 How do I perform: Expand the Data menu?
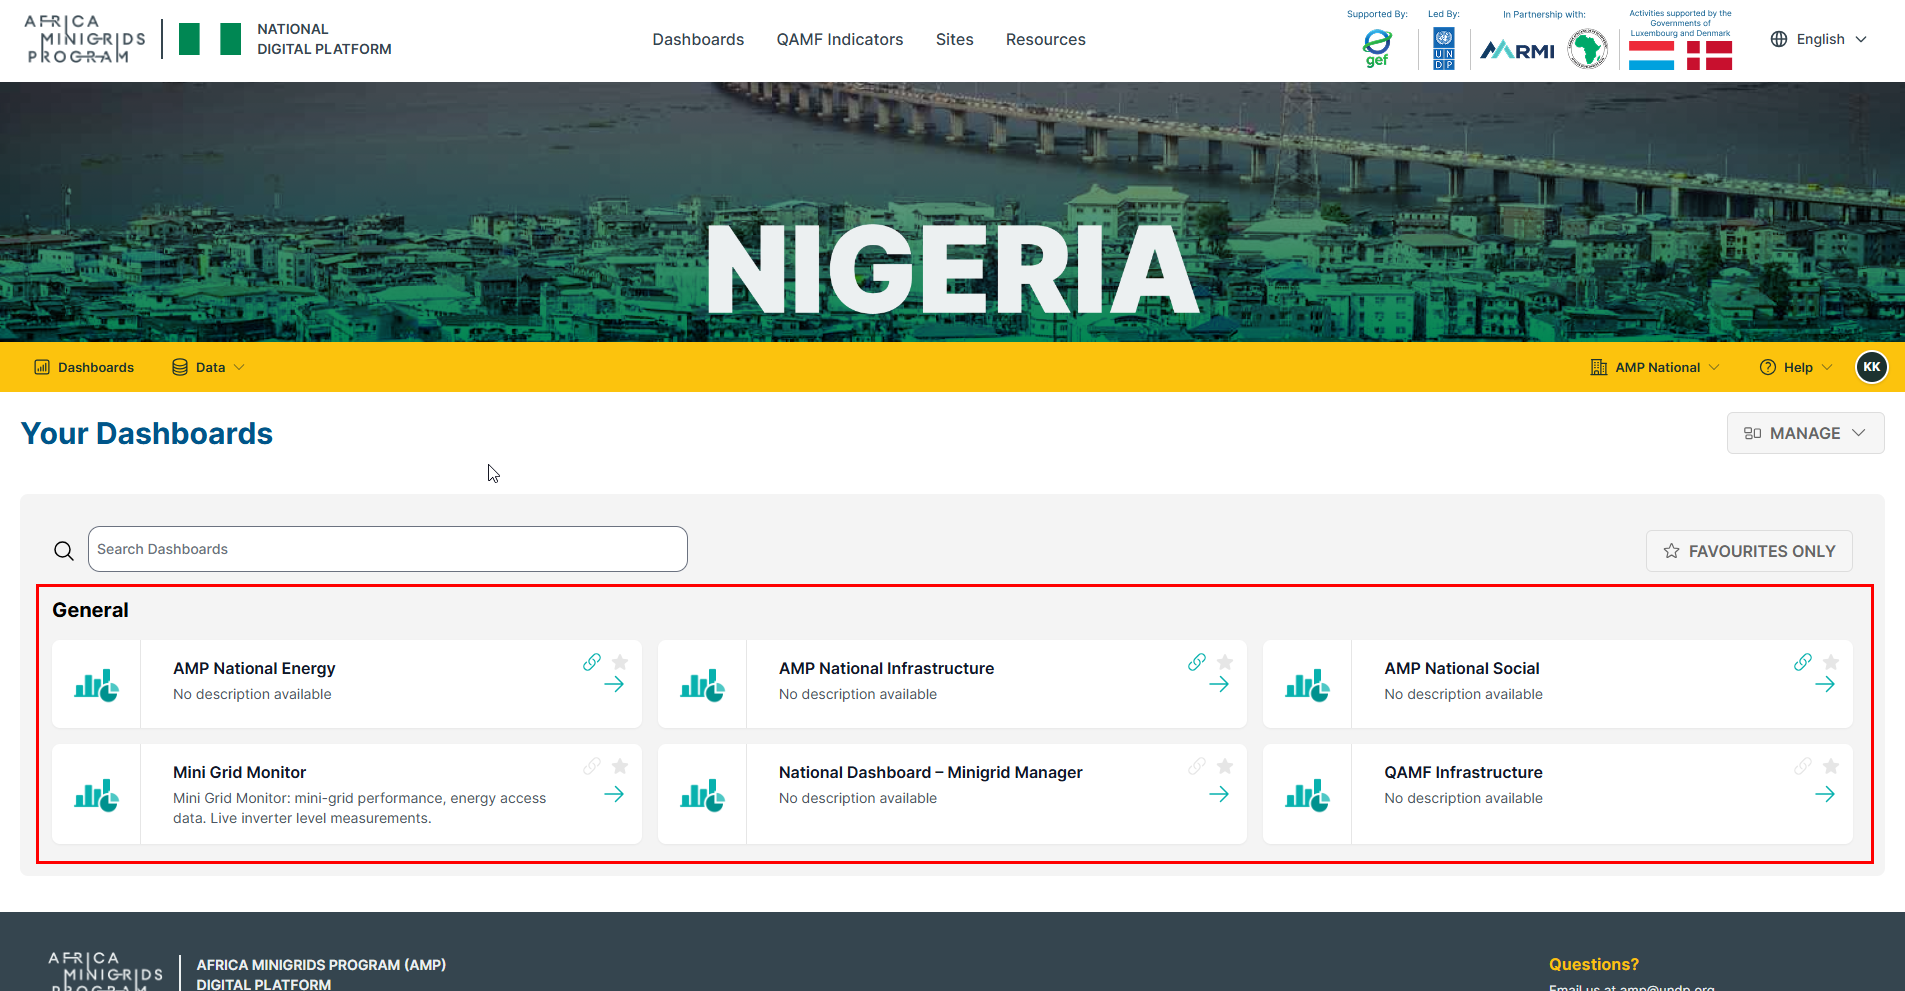(208, 367)
